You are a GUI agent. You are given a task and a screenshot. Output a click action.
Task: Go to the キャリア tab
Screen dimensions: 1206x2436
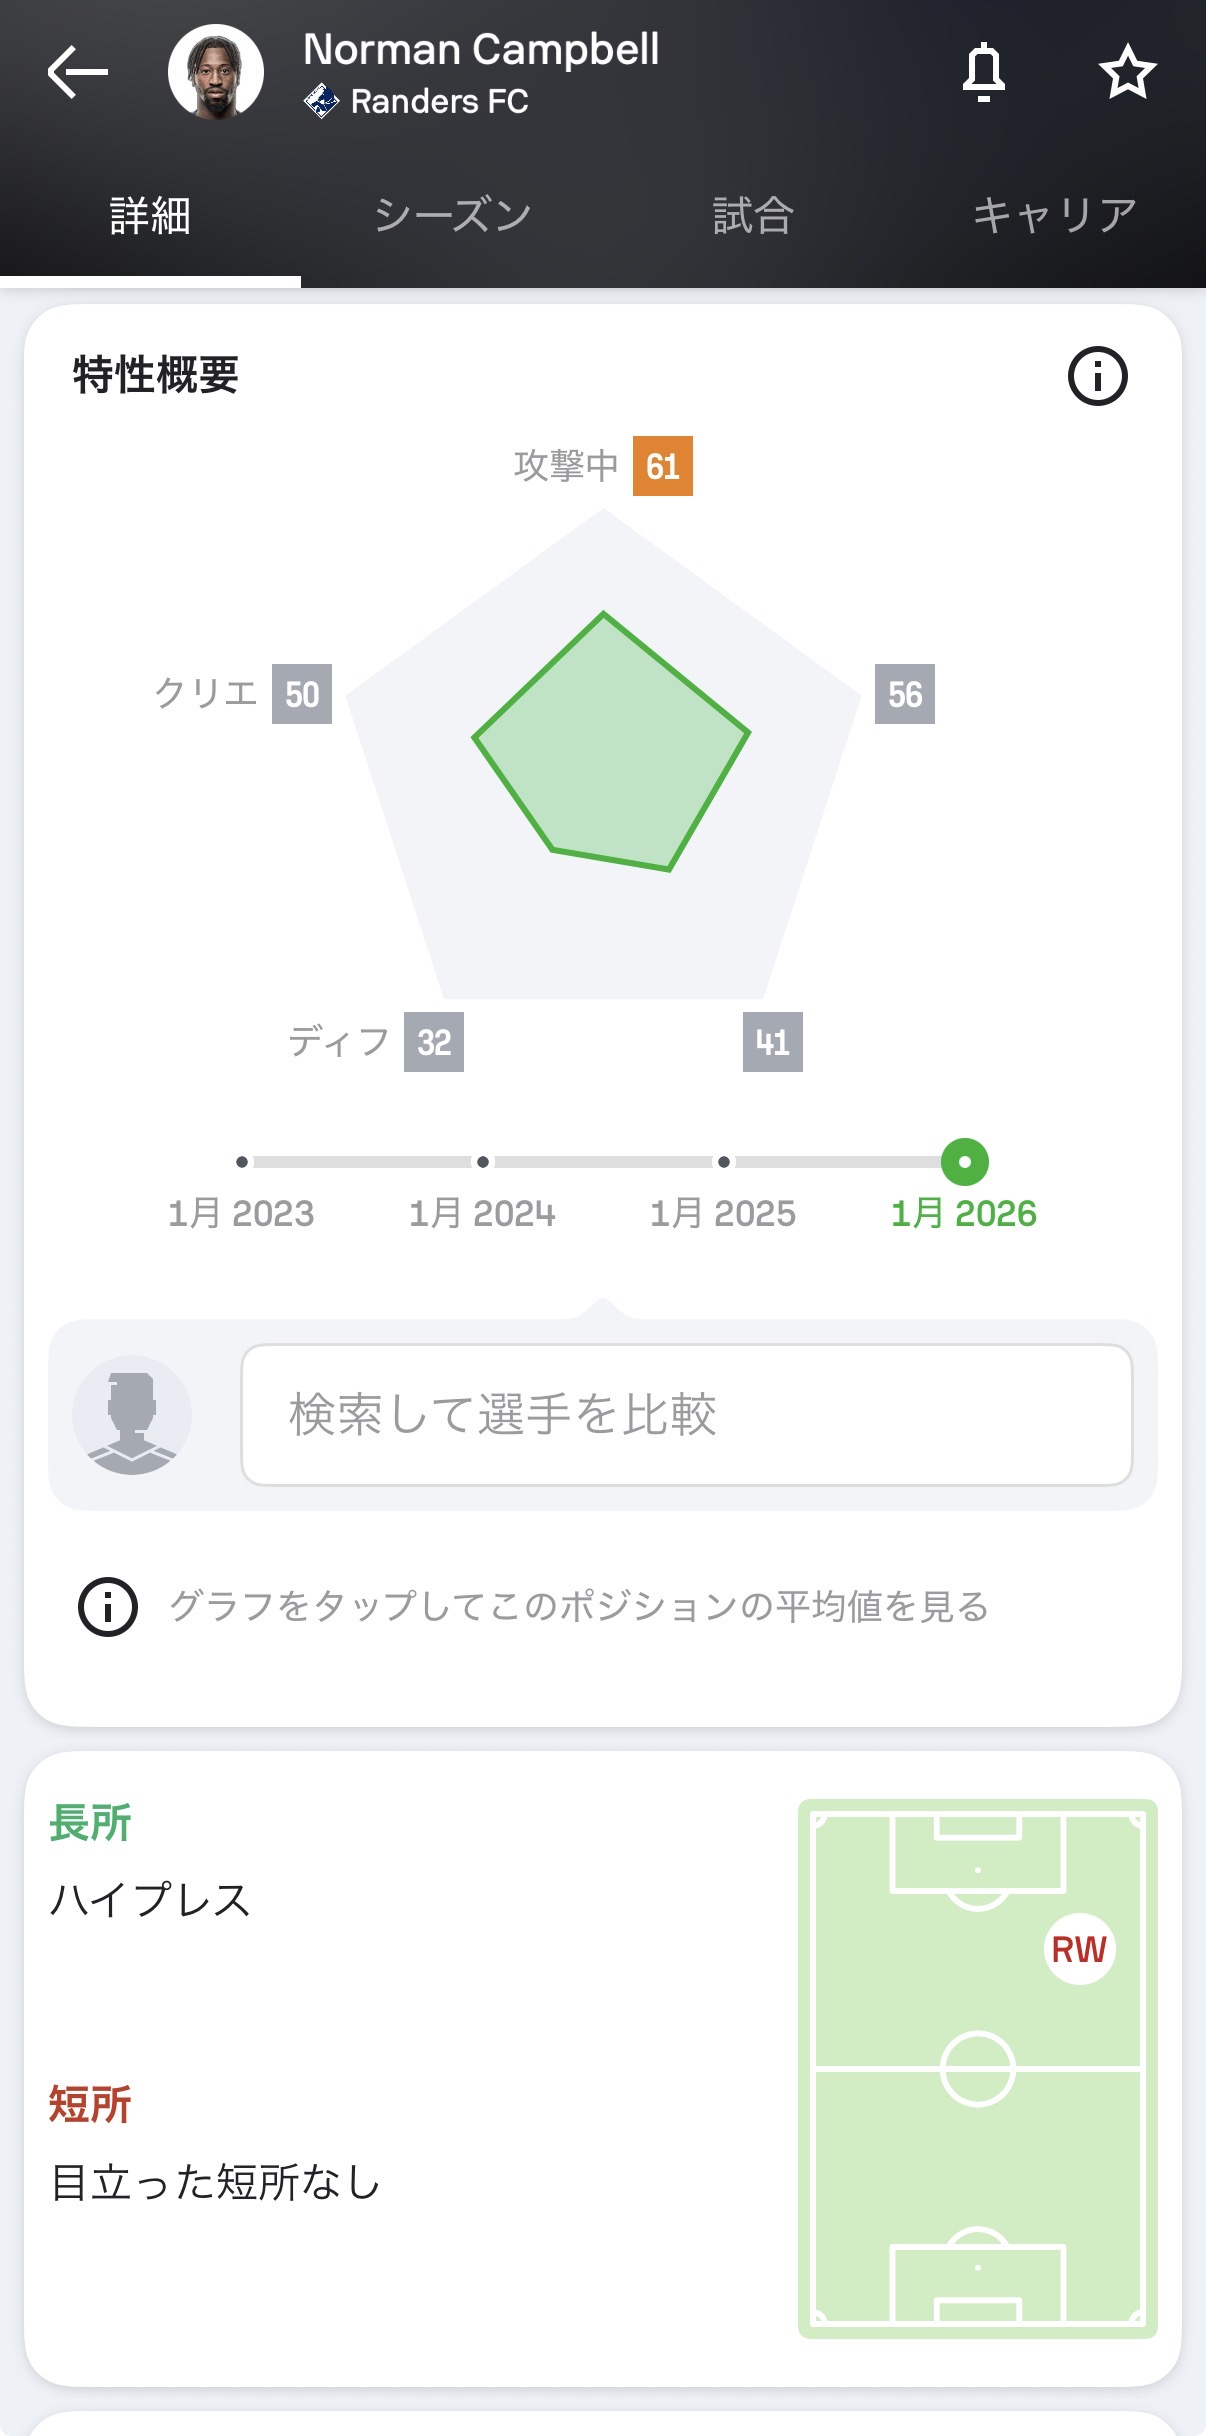[1054, 216]
